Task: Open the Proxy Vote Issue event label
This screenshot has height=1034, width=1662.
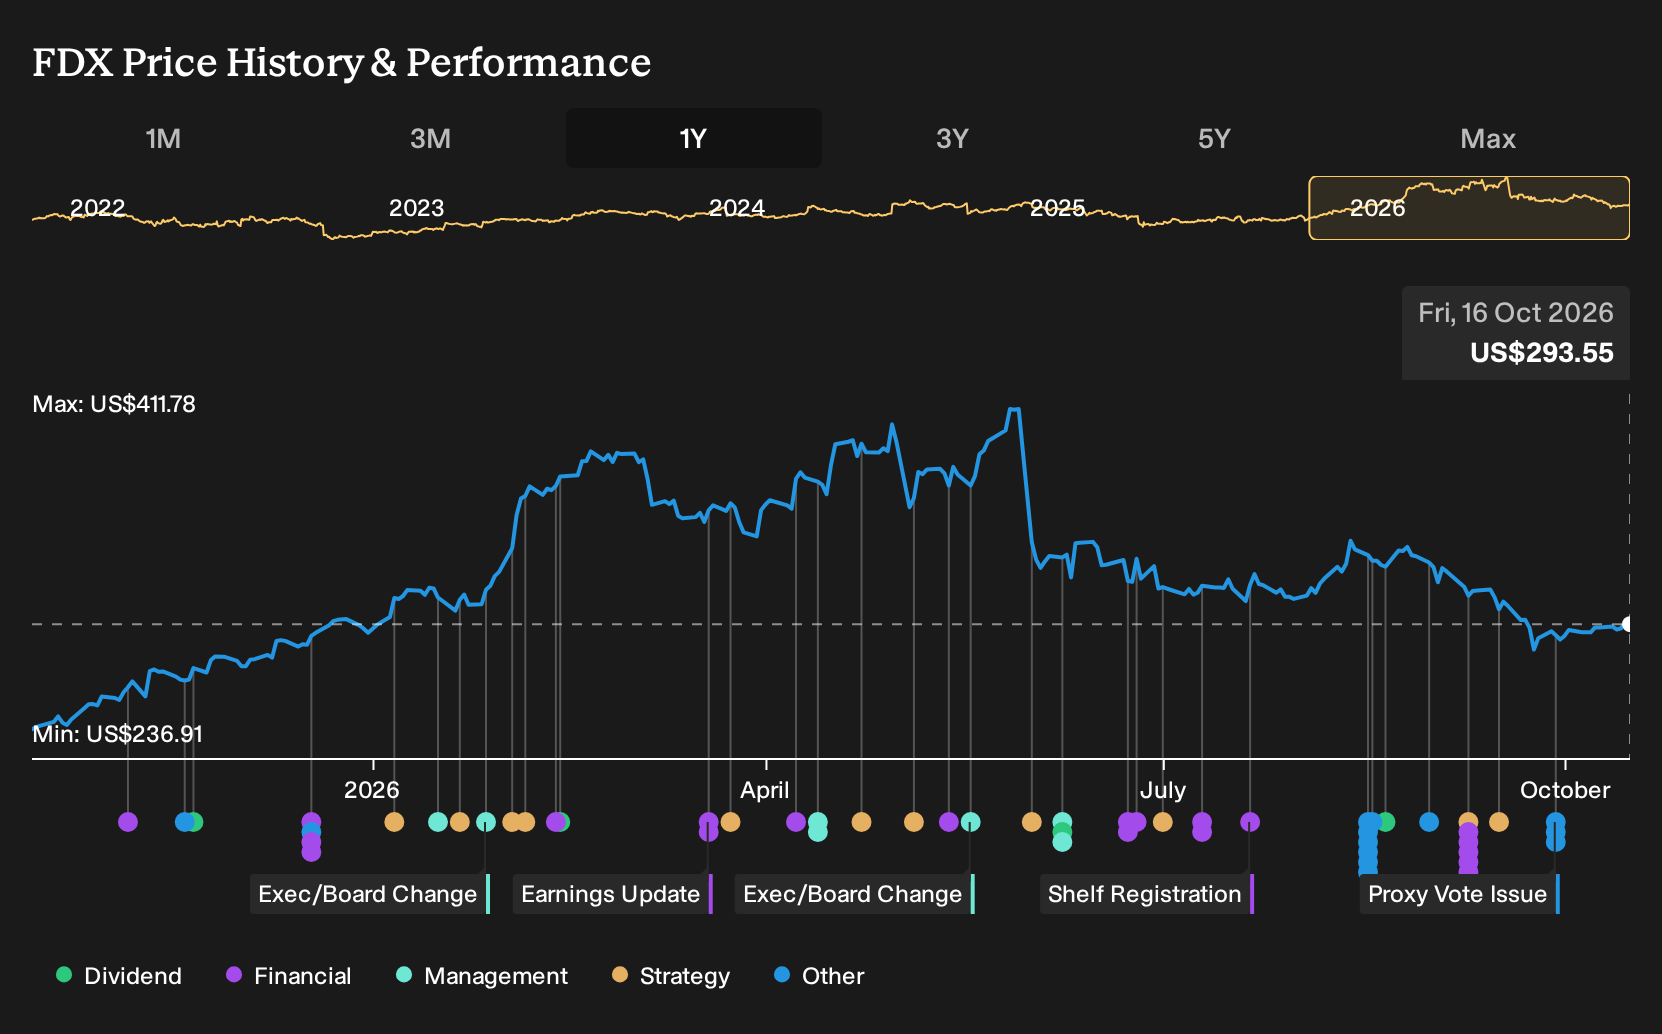Action: pos(1459,894)
